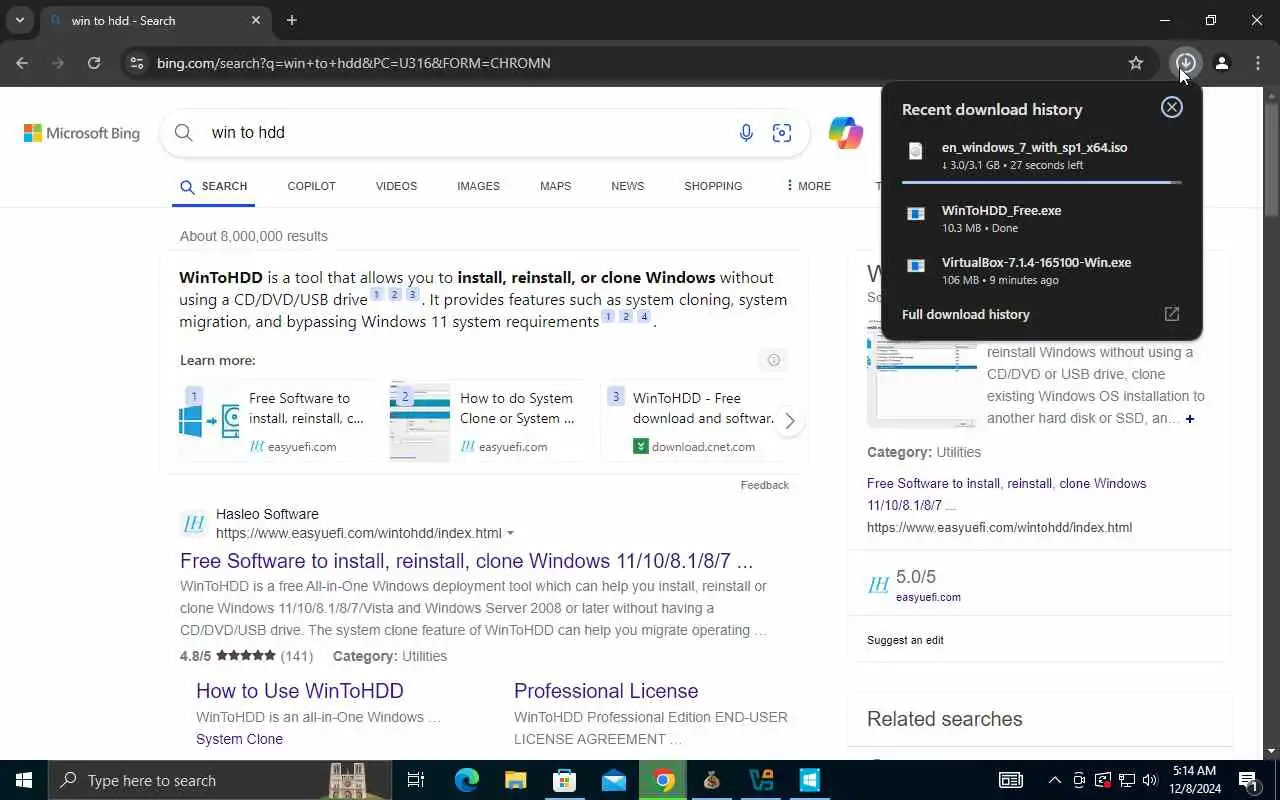Open File Explorer from taskbar
The height and width of the screenshot is (800, 1280).
tap(515, 780)
